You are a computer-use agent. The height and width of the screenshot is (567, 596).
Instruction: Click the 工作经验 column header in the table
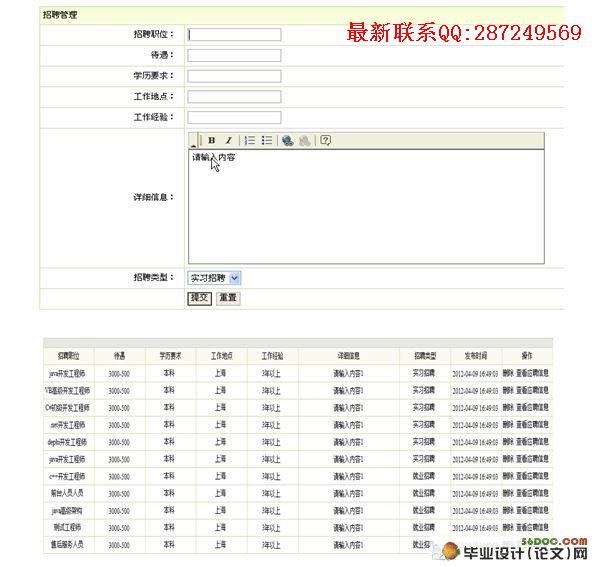[273, 356]
